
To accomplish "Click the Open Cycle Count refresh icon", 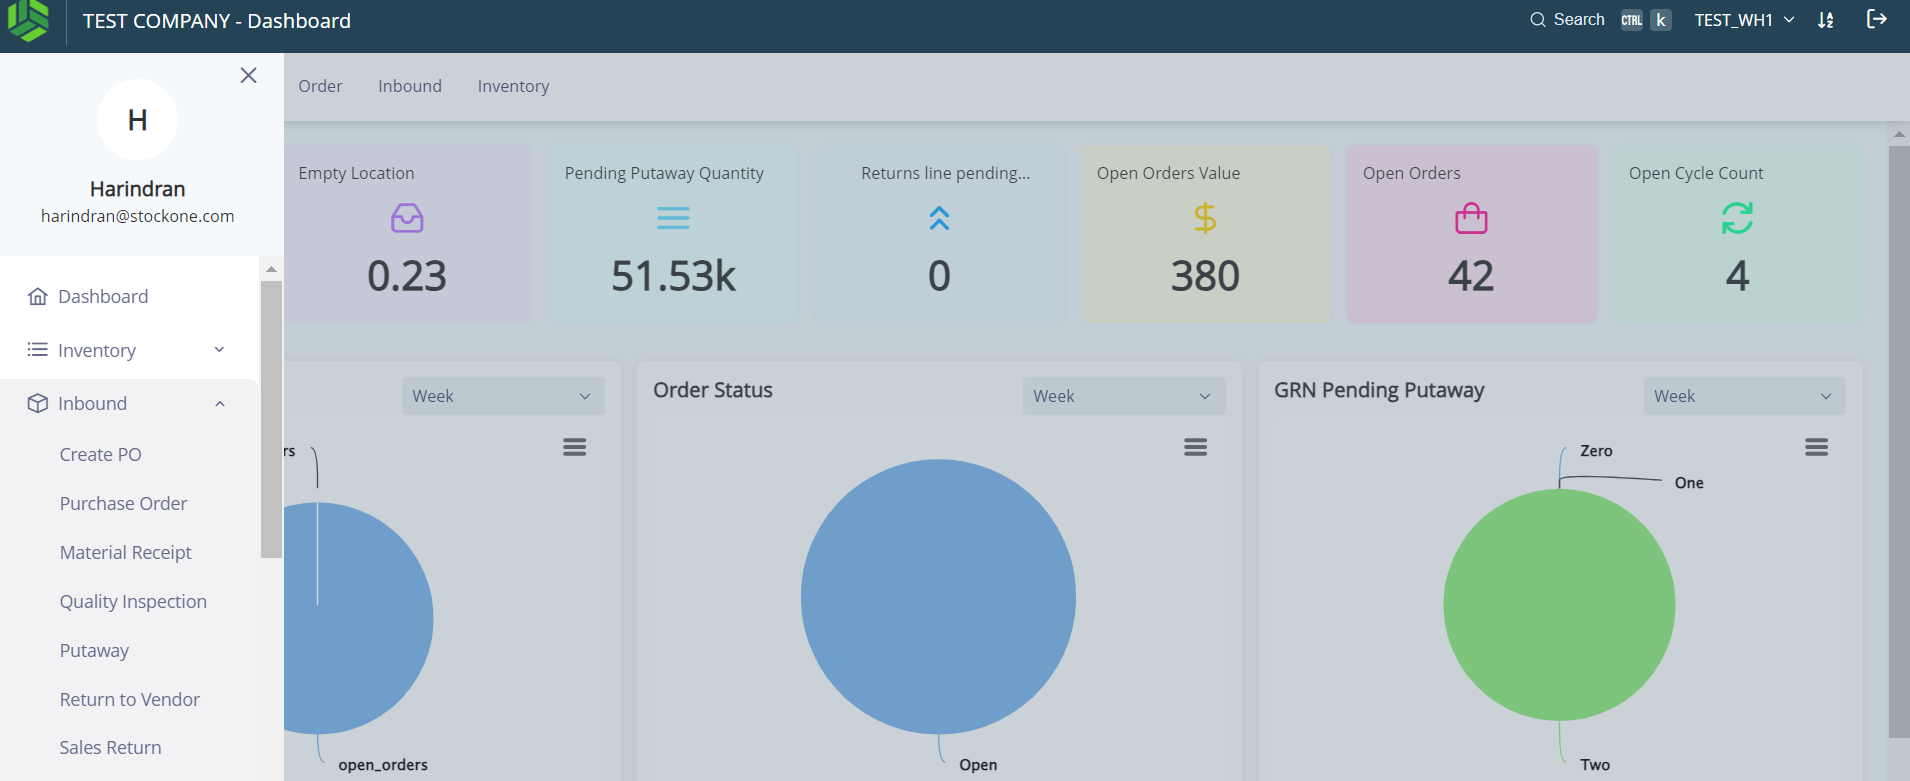I will click(1736, 218).
